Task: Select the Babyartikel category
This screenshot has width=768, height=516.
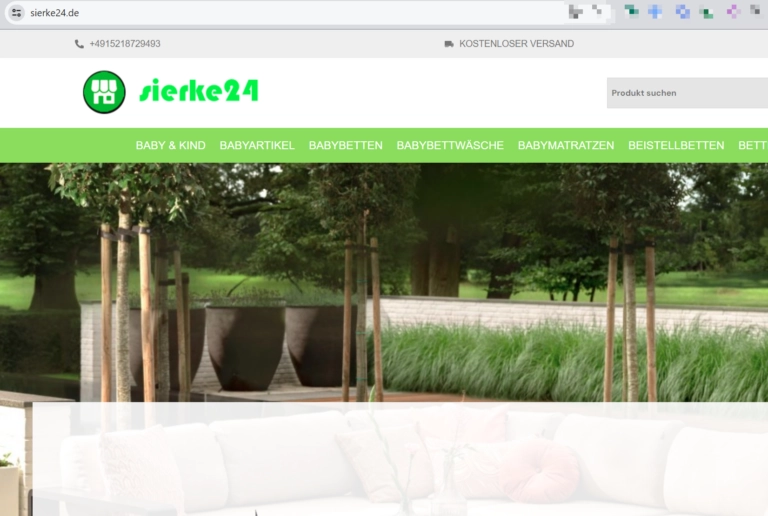Action: (x=257, y=145)
